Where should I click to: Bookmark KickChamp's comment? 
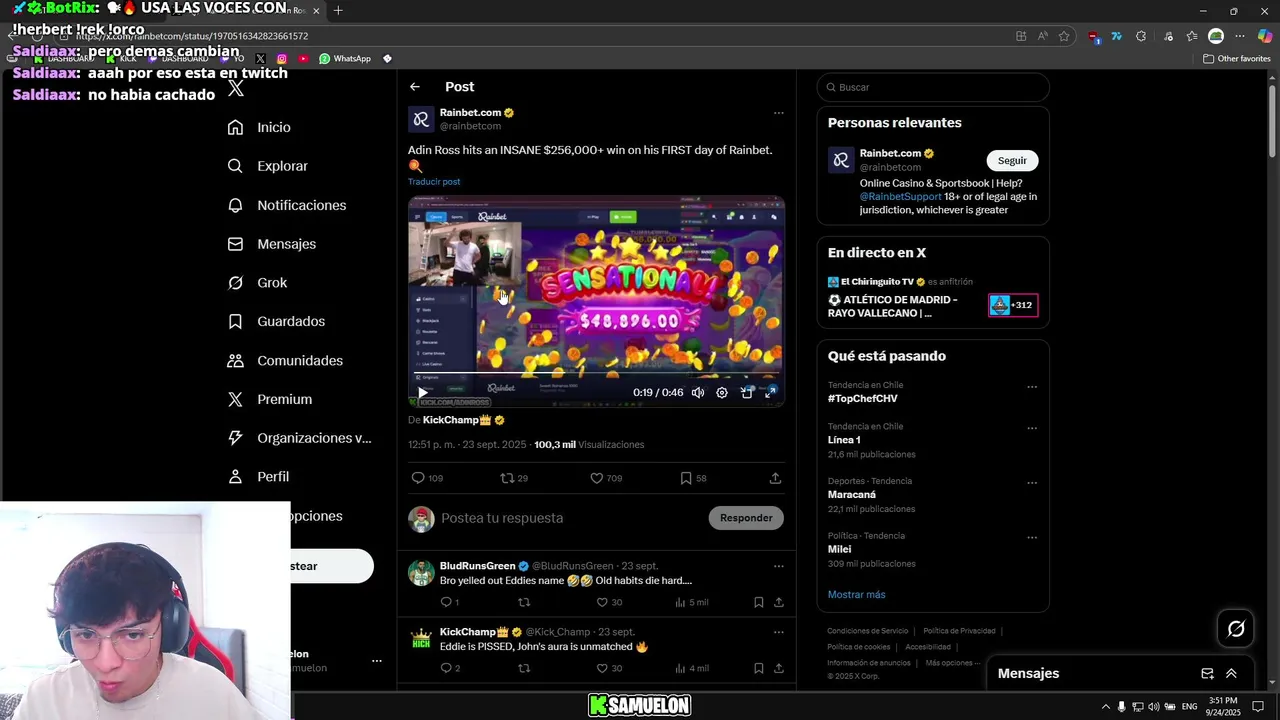click(759, 668)
